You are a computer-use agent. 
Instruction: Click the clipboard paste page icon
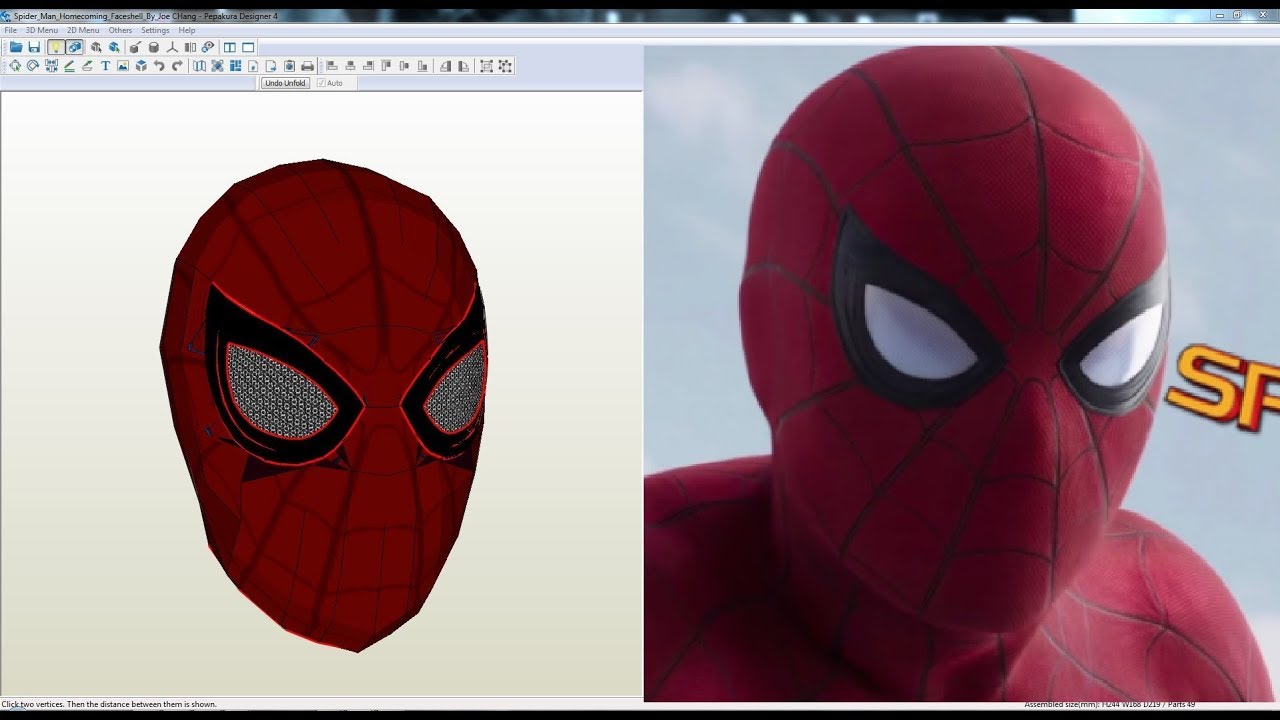pyautogui.click(x=289, y=66)
